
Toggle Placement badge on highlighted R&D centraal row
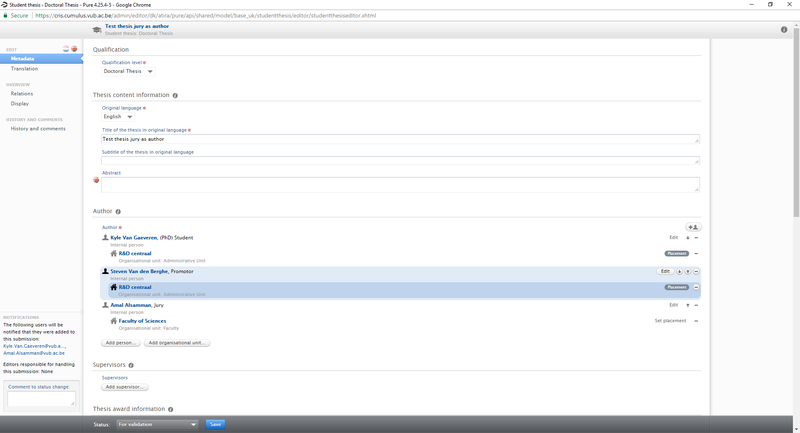click(676, 287)
